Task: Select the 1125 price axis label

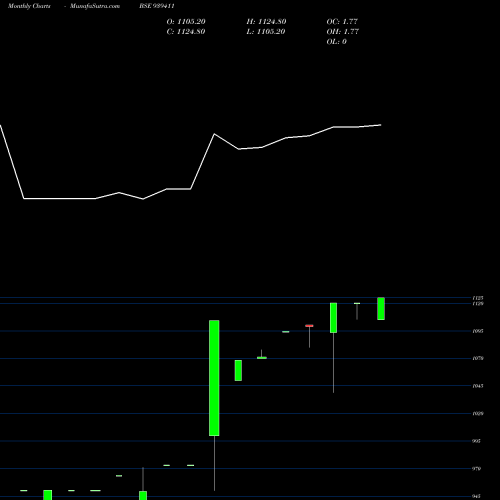Action: pos(478,298)
